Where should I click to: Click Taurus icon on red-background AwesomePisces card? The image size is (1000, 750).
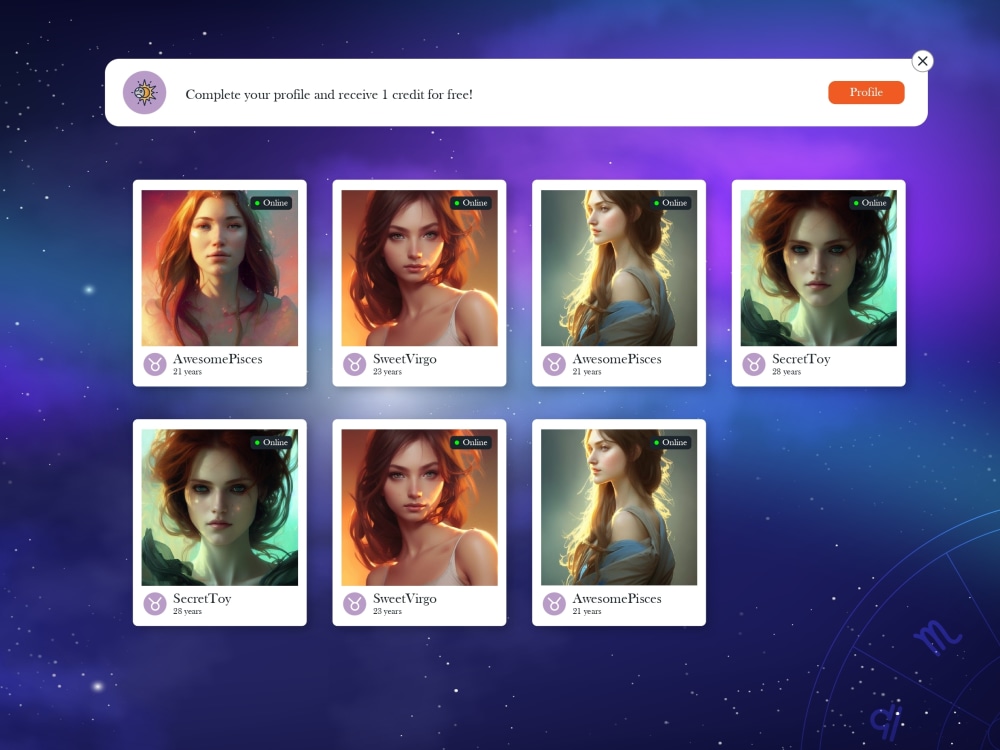click(x=155, y=365)
